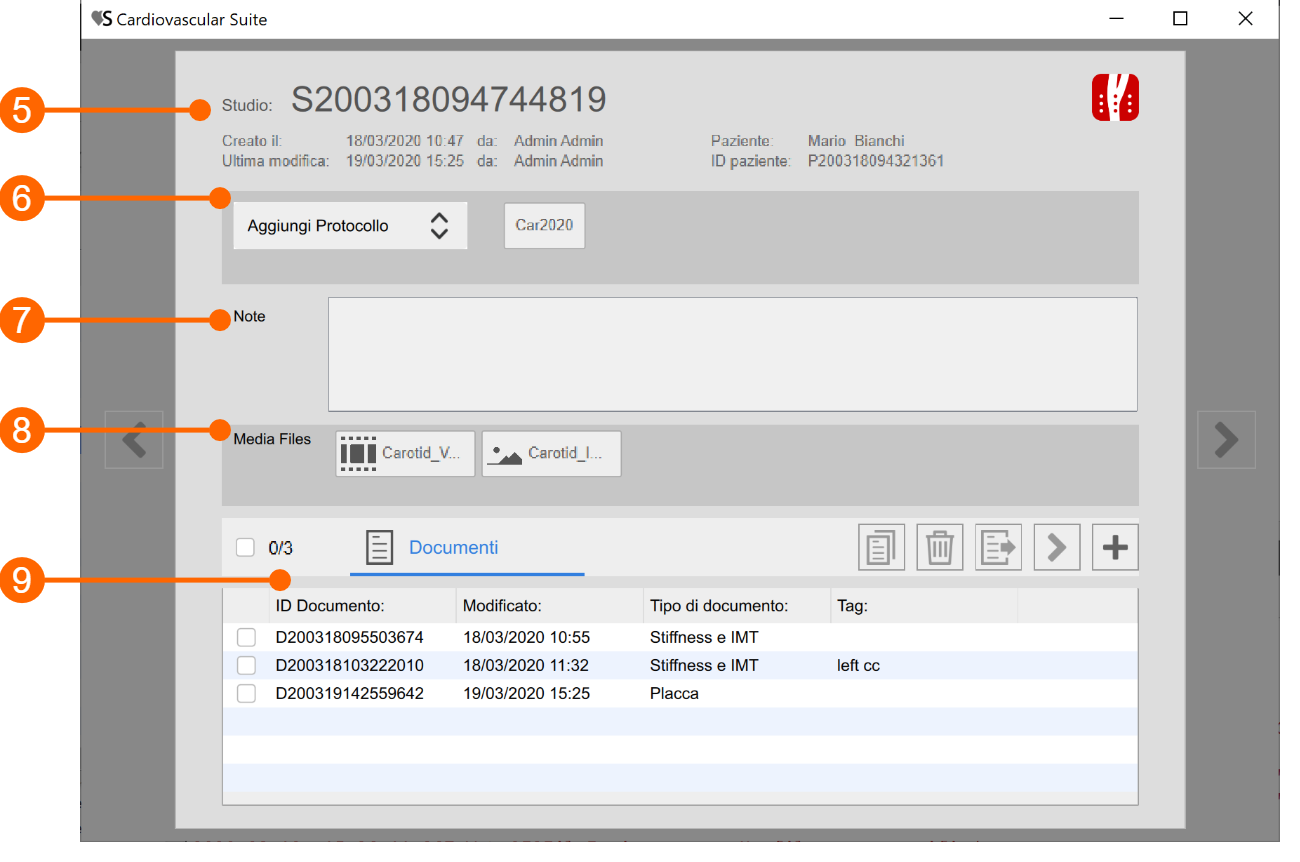Image resolution: width=1300 pixels, height=862 pixels.
Task: Click the Car2020 protocol button
Action: tap(544, 226)
